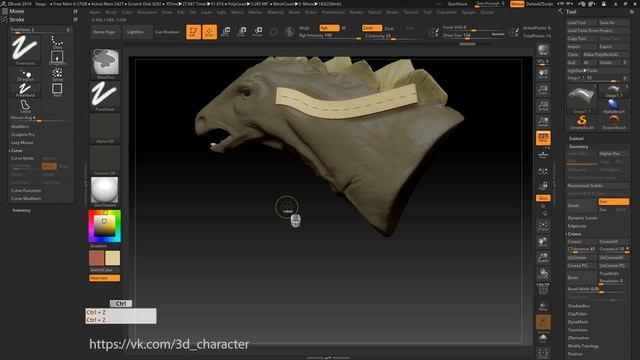
Task: Select the large Stego tool thumbnail
Action: (x=582, y=98)
